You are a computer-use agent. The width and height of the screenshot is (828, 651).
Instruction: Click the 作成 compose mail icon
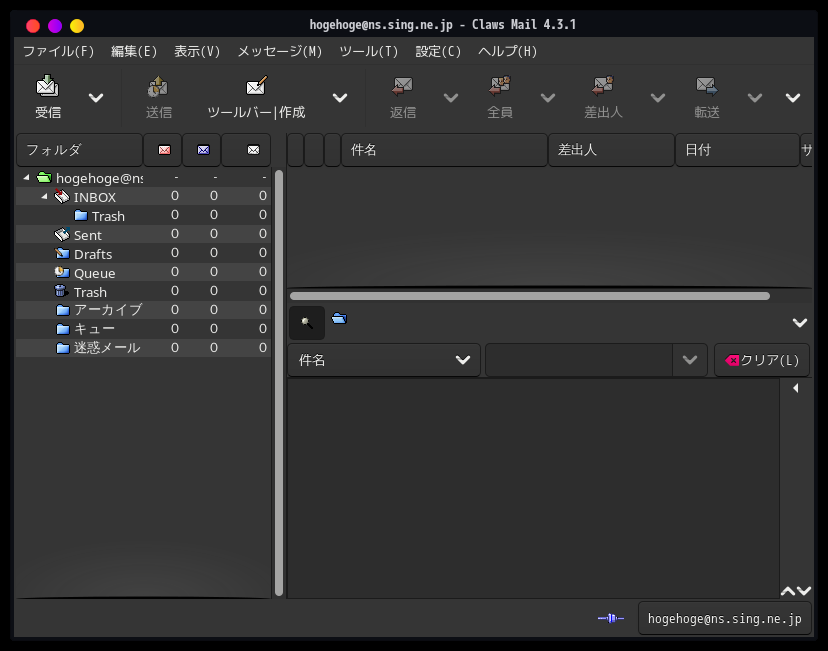[257, 86]
